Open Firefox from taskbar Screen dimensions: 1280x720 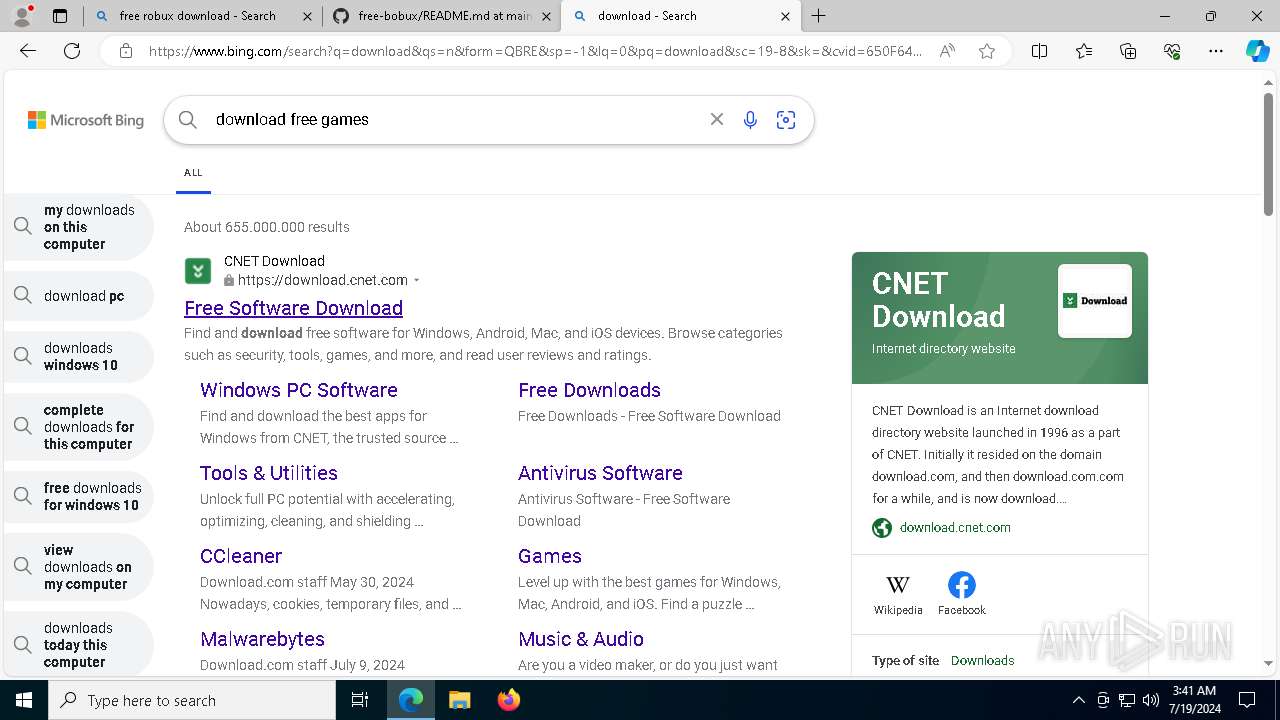click(509, 700)
